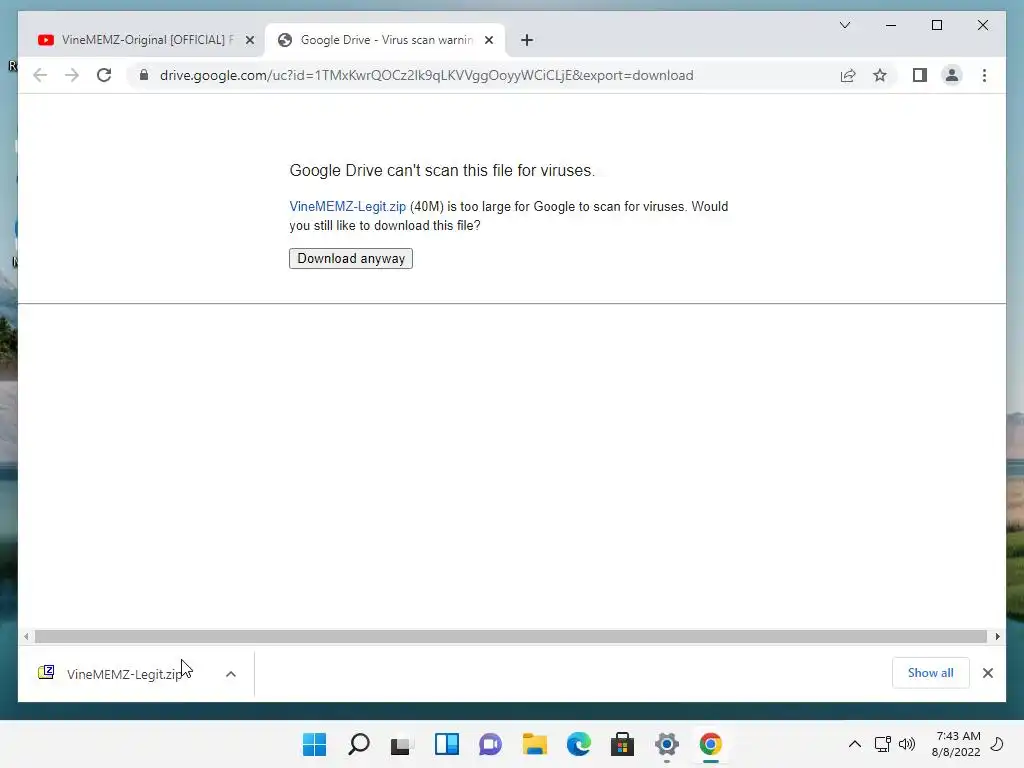Click the padlock site info icon
The width and height of the screenshot is (1024, 768).
(144, 75)
